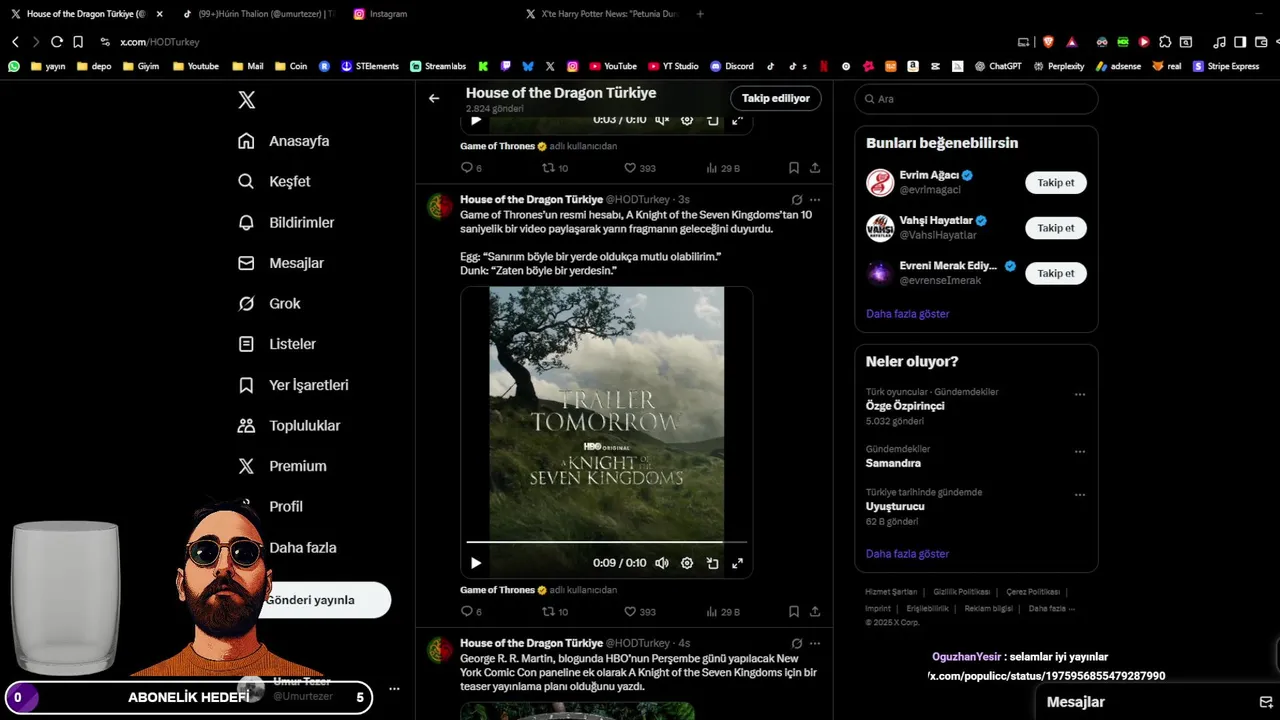Click Daha fazla göster under follow suggestions
Screen dimensions: 1280x720
pyautogui.click(x=907, y=314)
